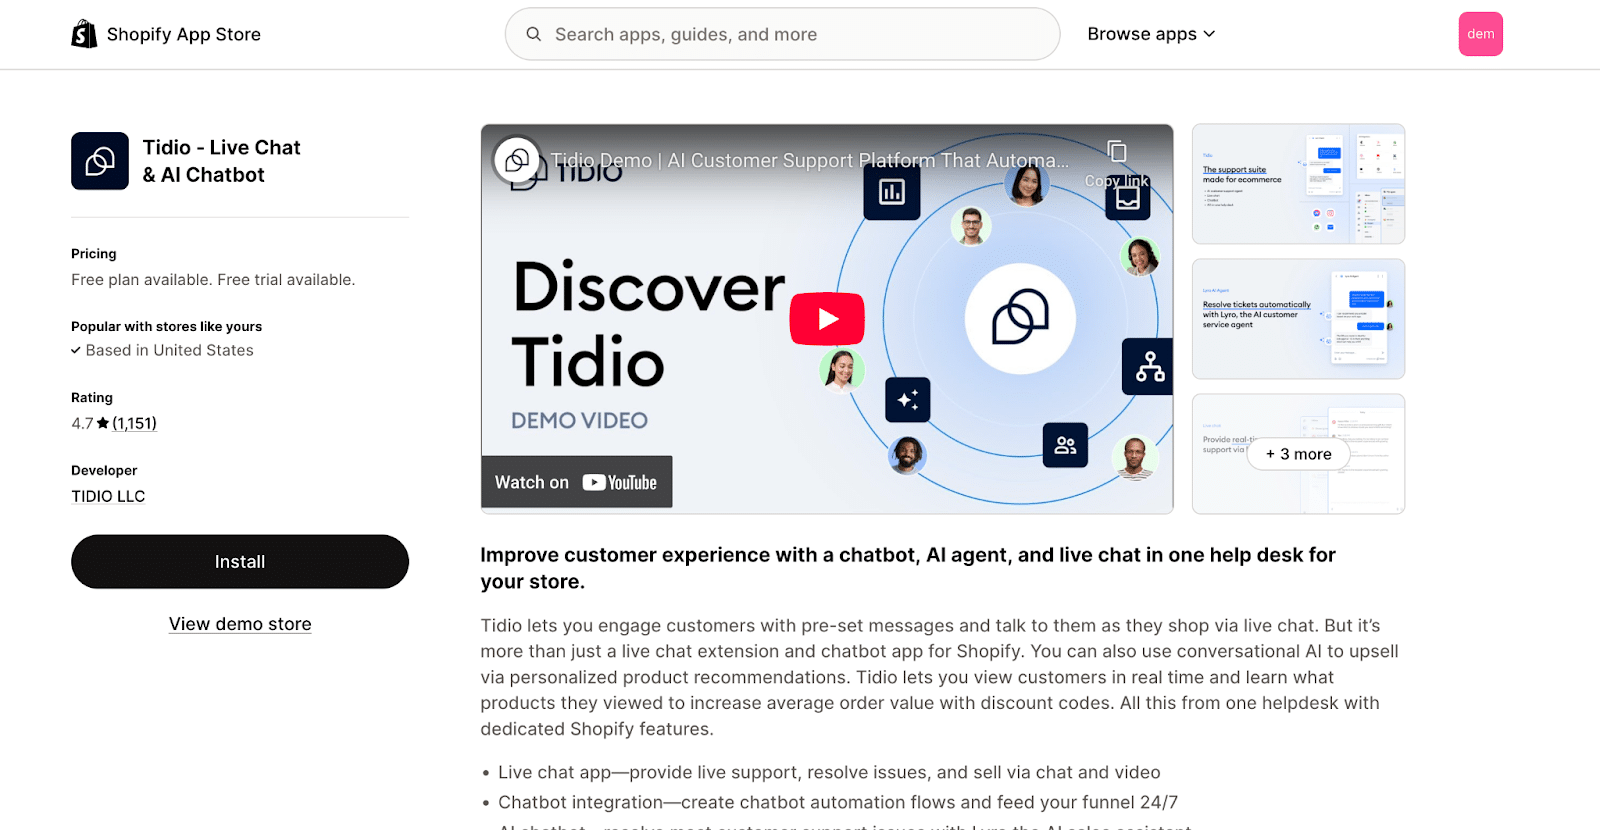Open the support suite screenshot thumbnail
The image size is (1600, 830).
point(1298,184)
